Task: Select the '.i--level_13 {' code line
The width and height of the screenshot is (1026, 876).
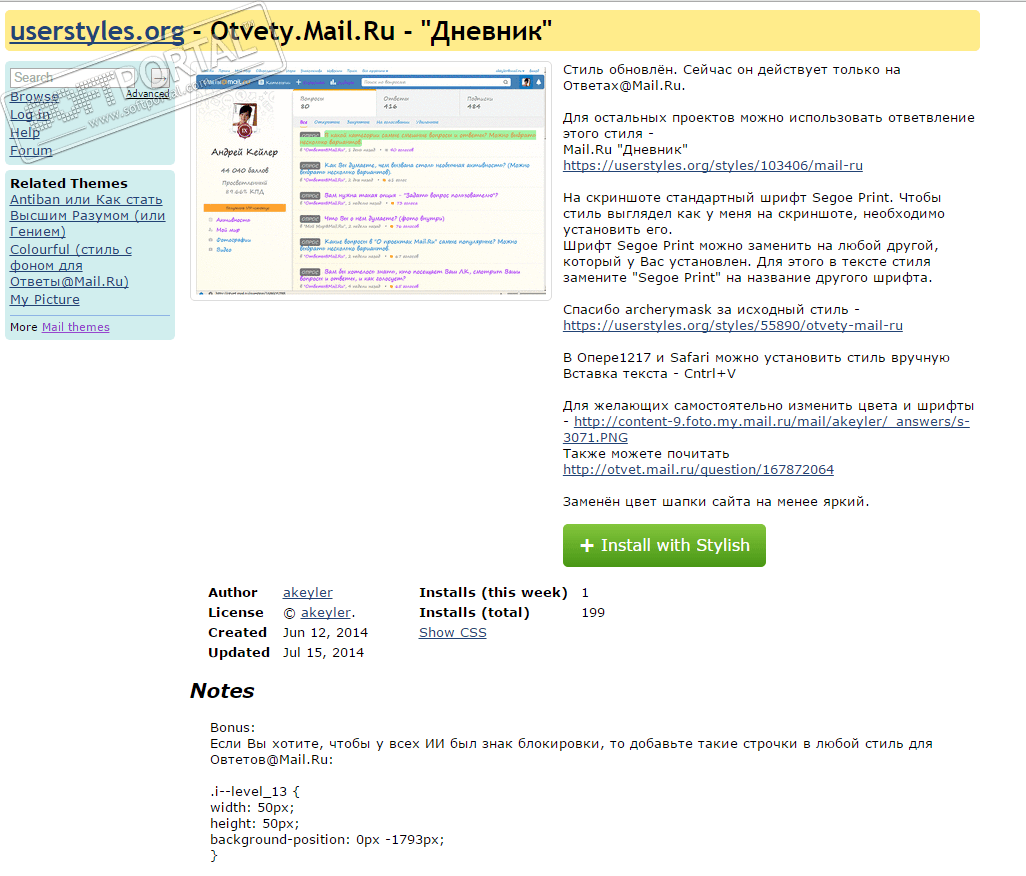Action: 255,792
